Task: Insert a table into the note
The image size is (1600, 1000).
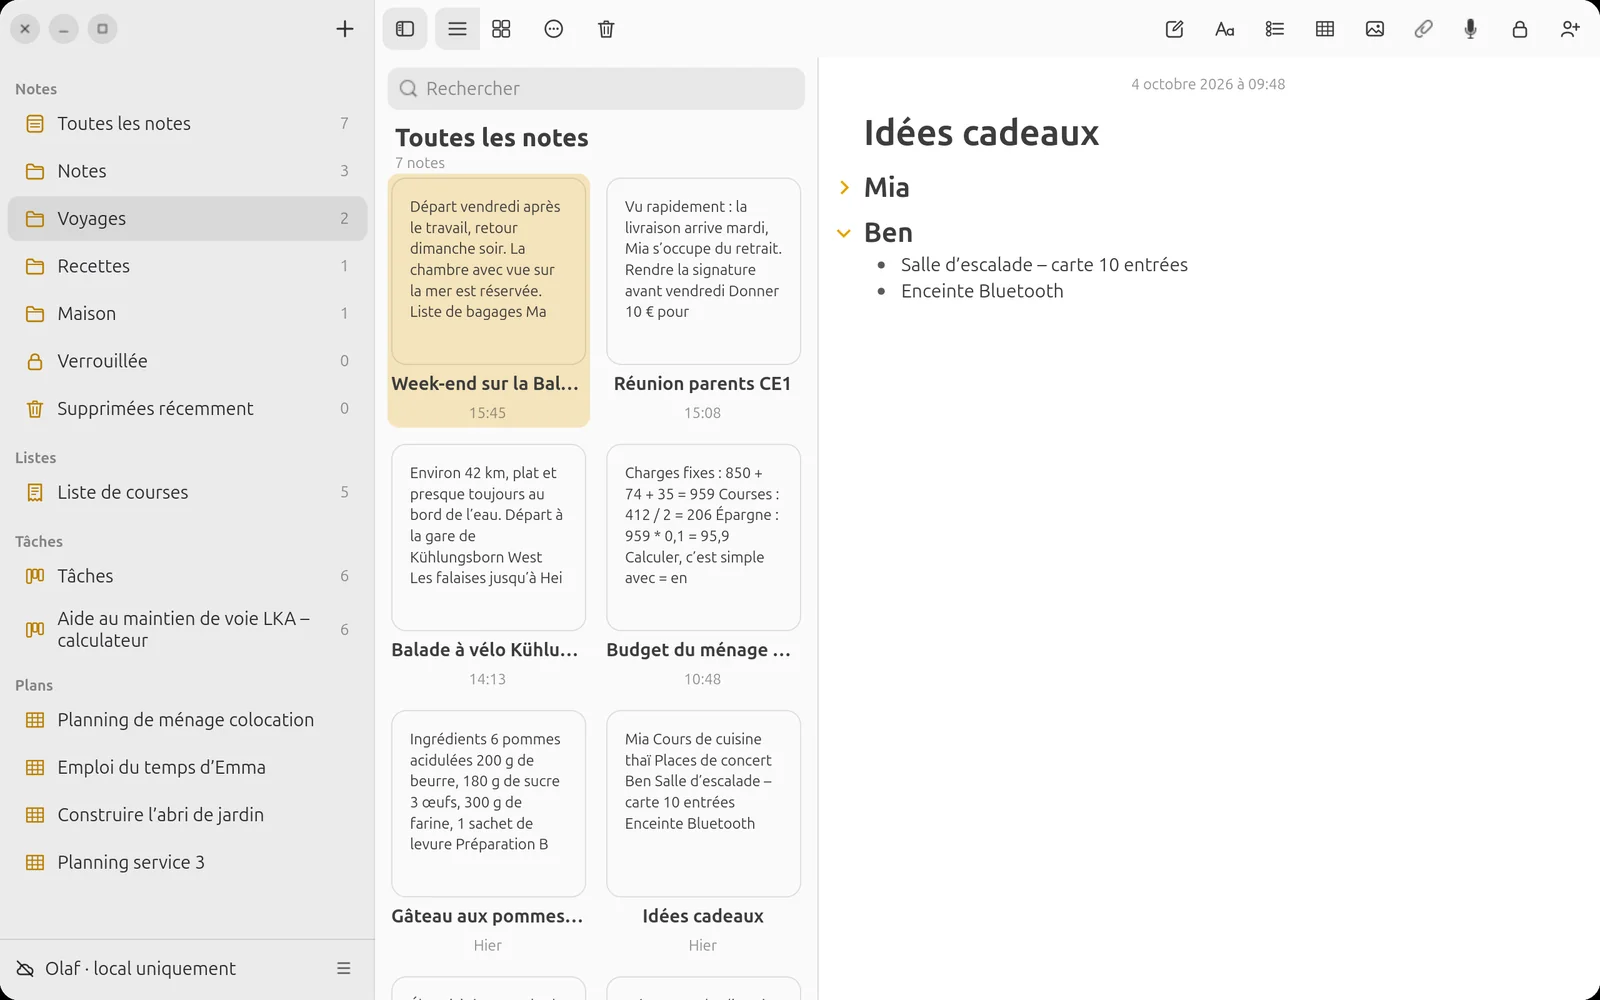Action: [1325, 29]
